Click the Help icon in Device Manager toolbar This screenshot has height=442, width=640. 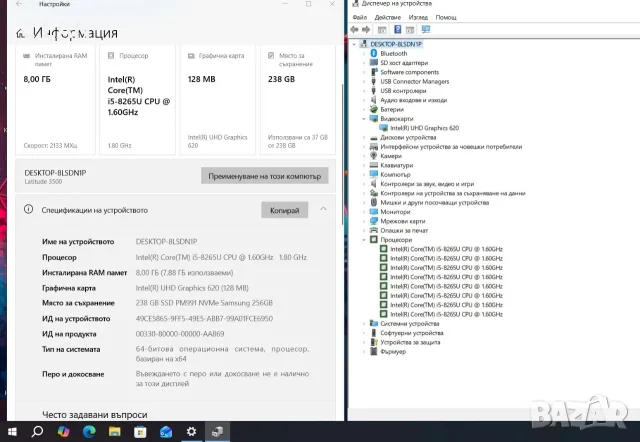point(398,29)
